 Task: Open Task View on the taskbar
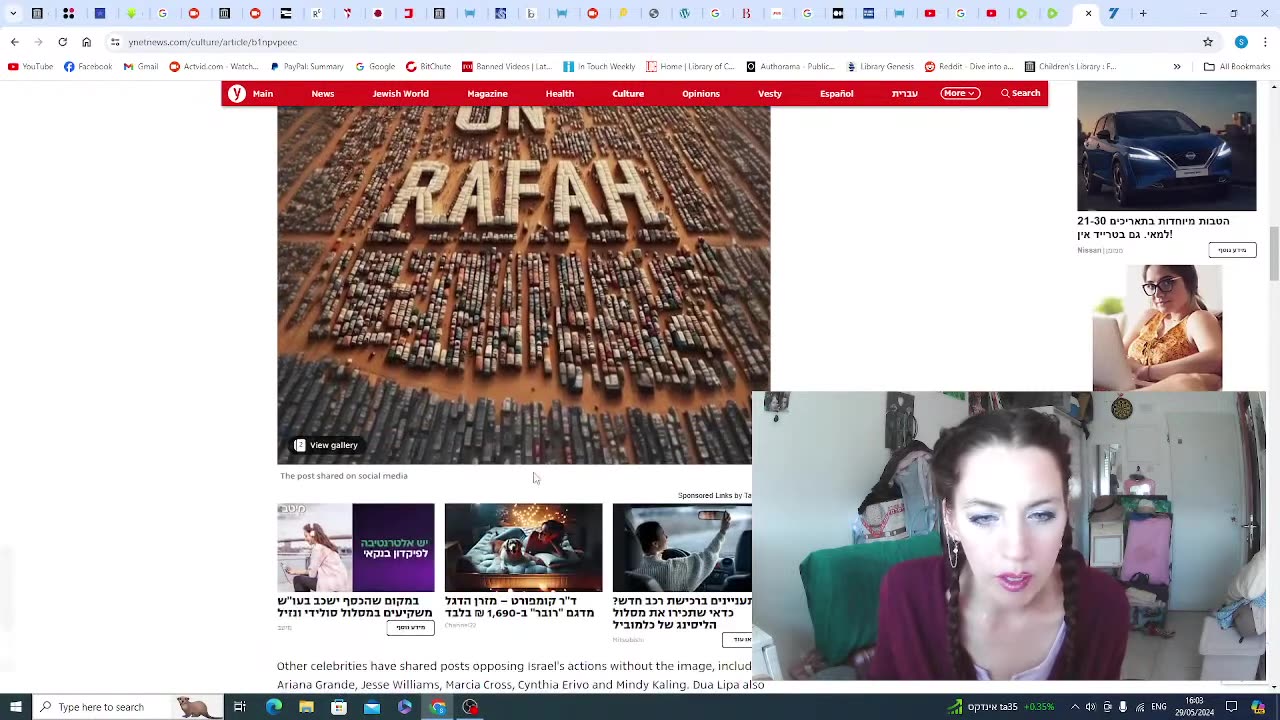click(x=240, y=707)
